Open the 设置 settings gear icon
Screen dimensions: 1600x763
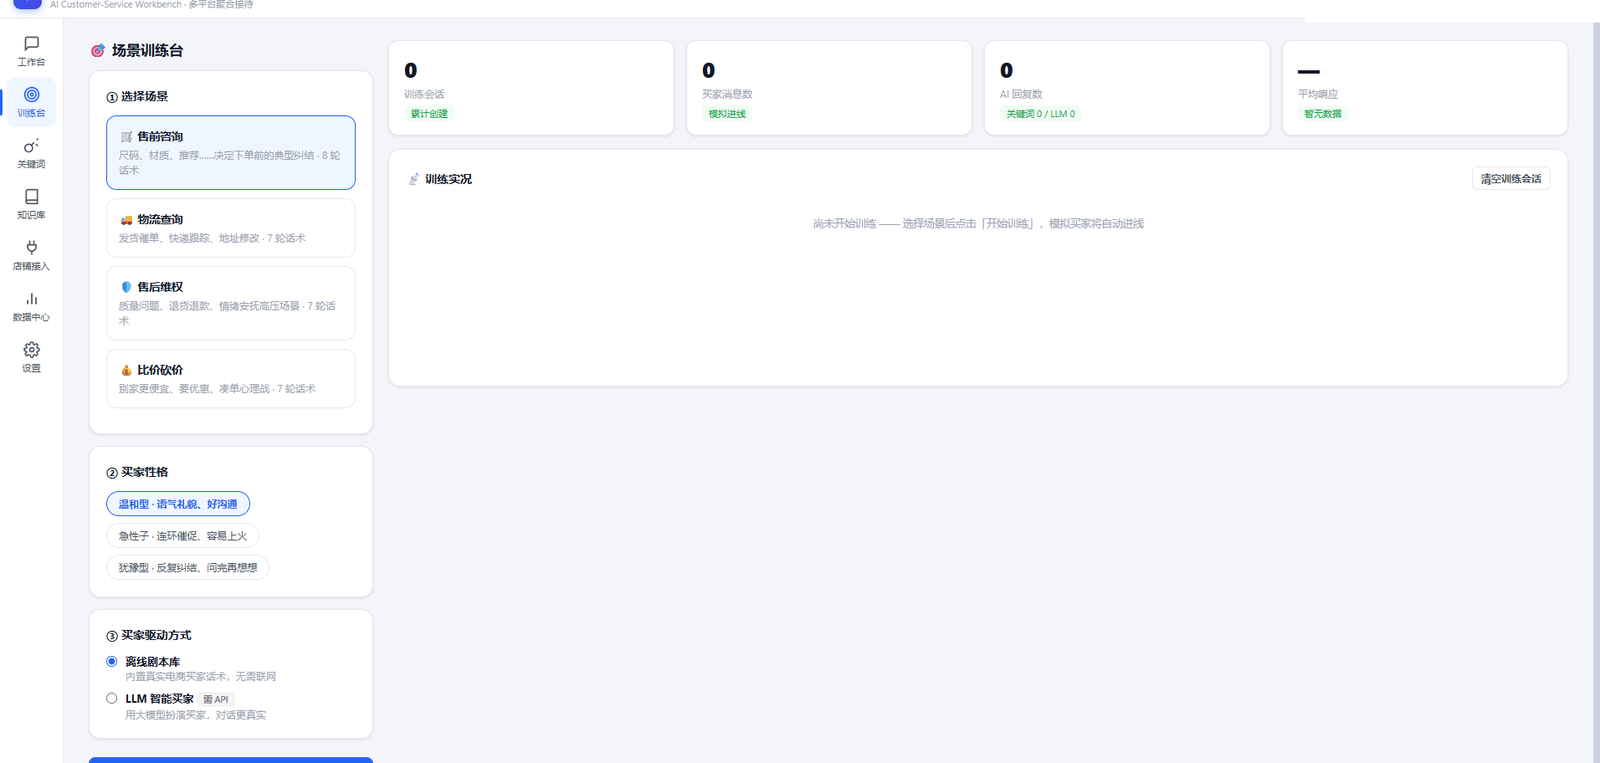31,350
